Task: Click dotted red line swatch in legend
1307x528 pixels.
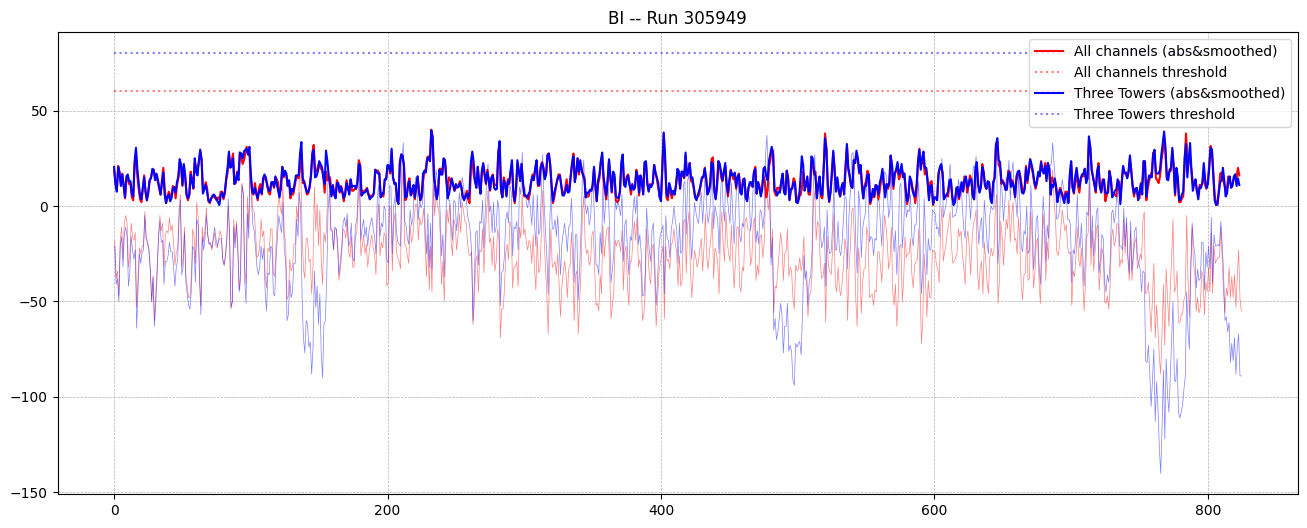Action: tap(1050, 72)
